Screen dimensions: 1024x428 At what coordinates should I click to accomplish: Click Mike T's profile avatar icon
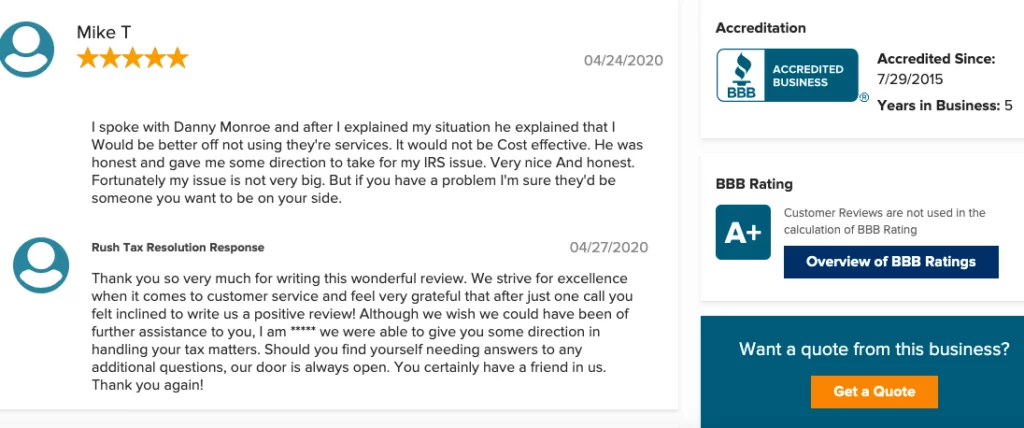[x=27, y=50]
